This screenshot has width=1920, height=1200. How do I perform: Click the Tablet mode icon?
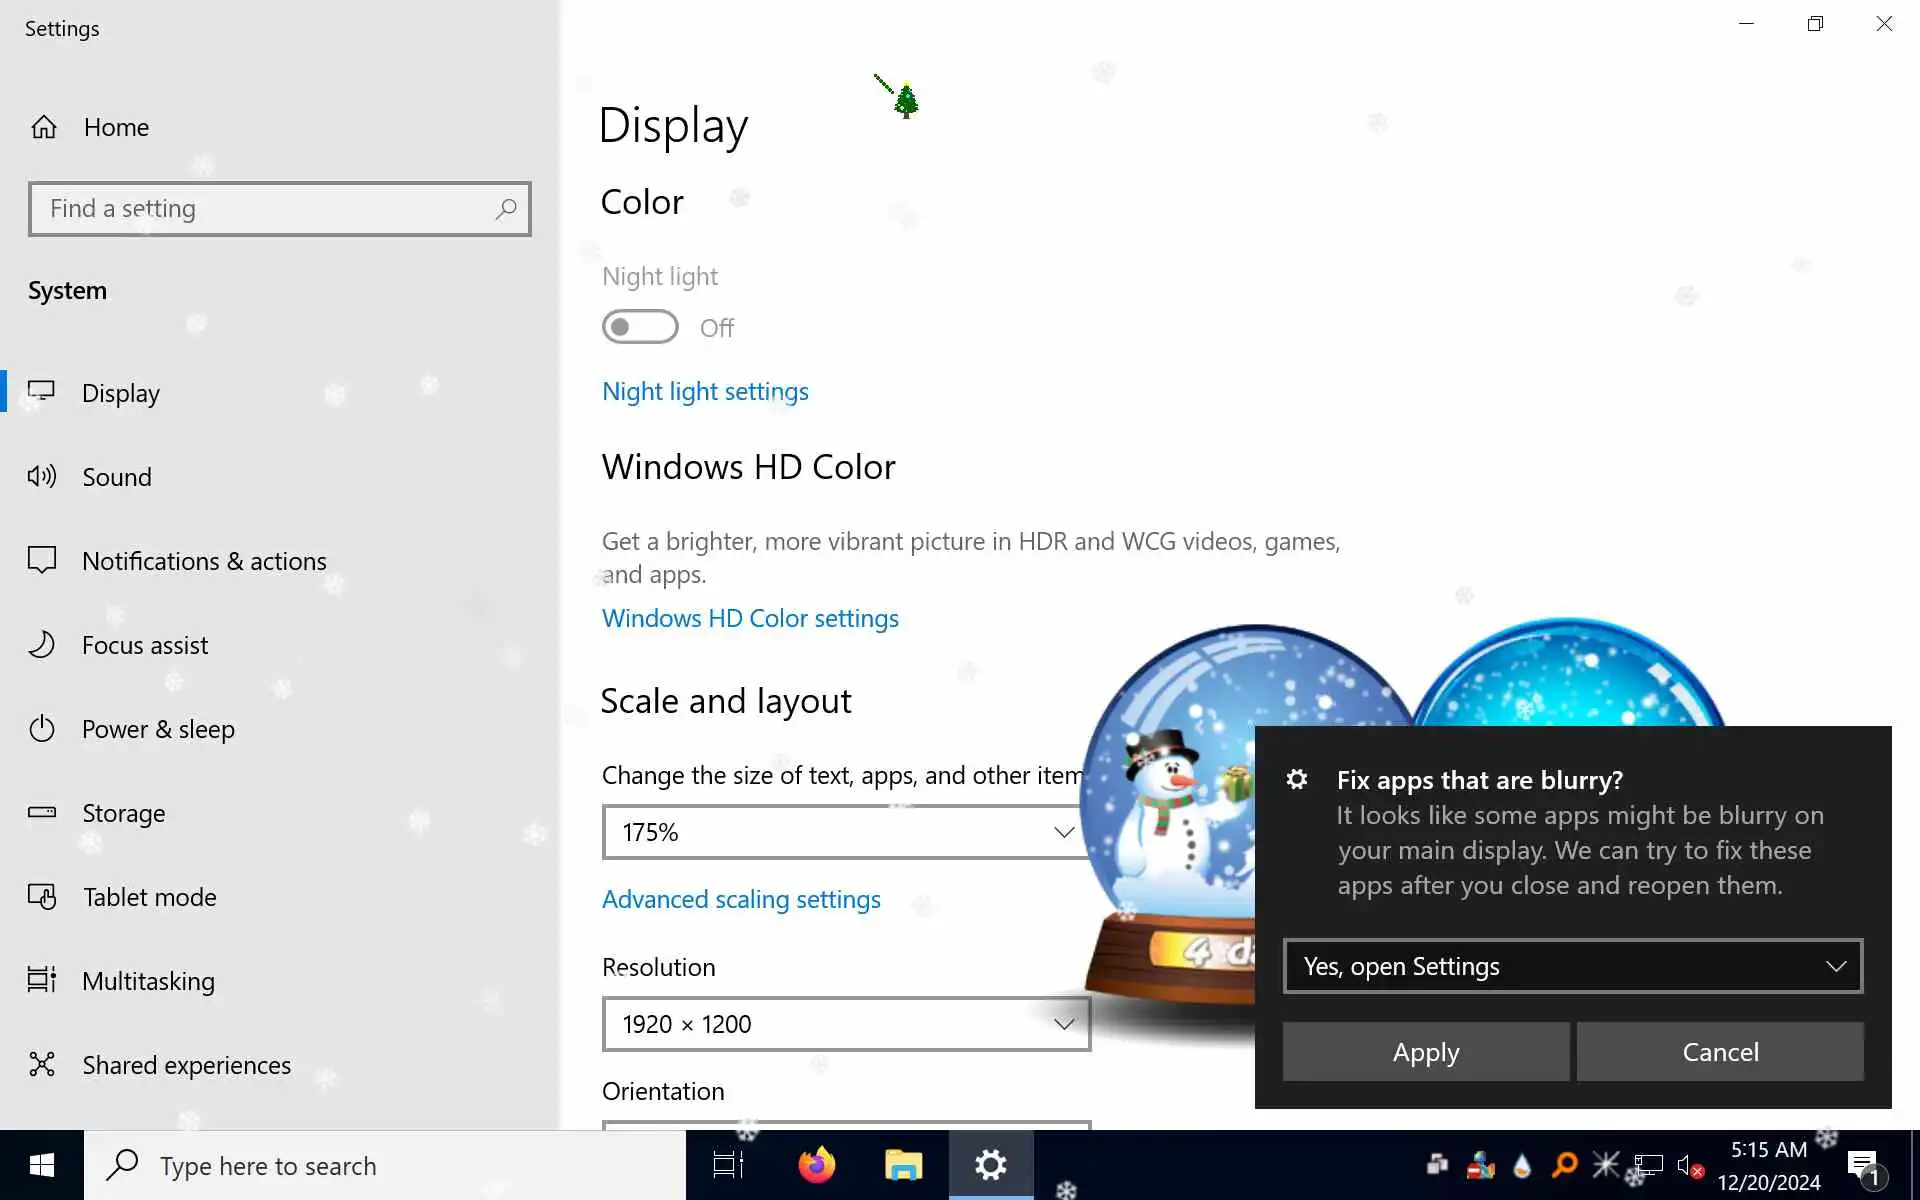(42, 896)
